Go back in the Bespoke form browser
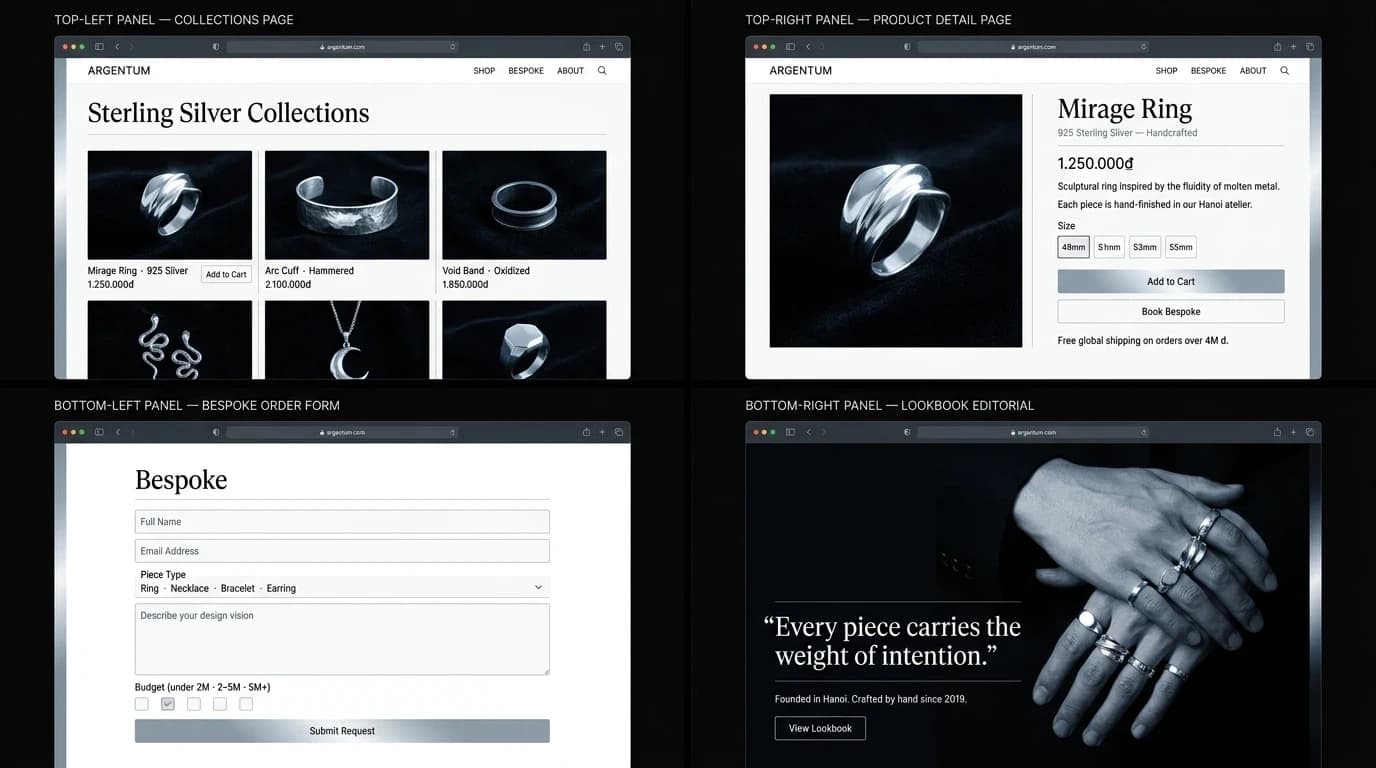The height and width of the screenshot is (768, 1376). 117,432
